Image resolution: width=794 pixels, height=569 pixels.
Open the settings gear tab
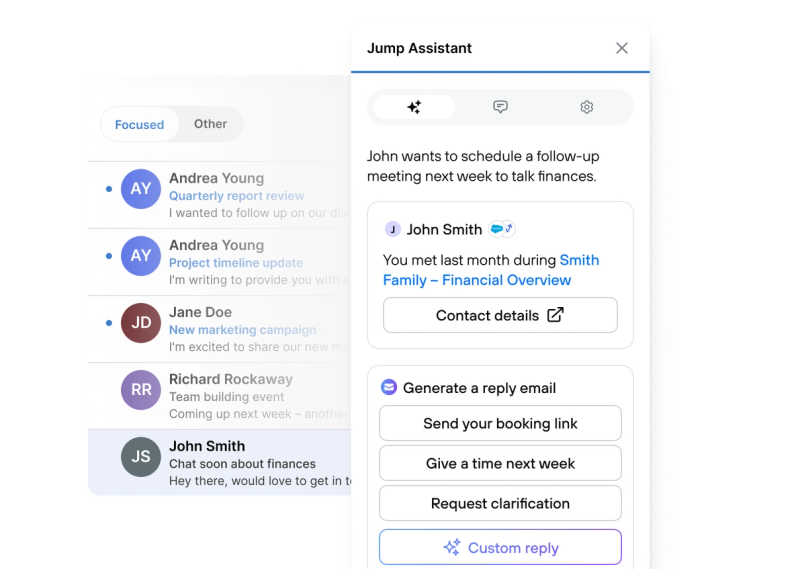point(586,107)
